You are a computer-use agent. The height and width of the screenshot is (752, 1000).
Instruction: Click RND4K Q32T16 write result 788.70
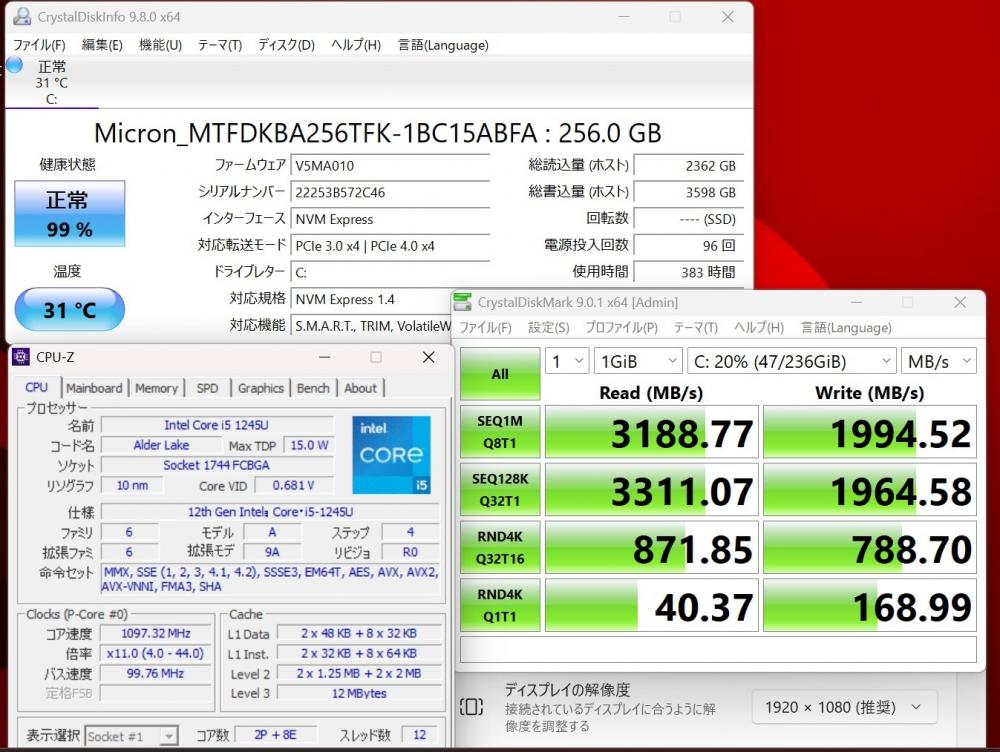point(869,547)
